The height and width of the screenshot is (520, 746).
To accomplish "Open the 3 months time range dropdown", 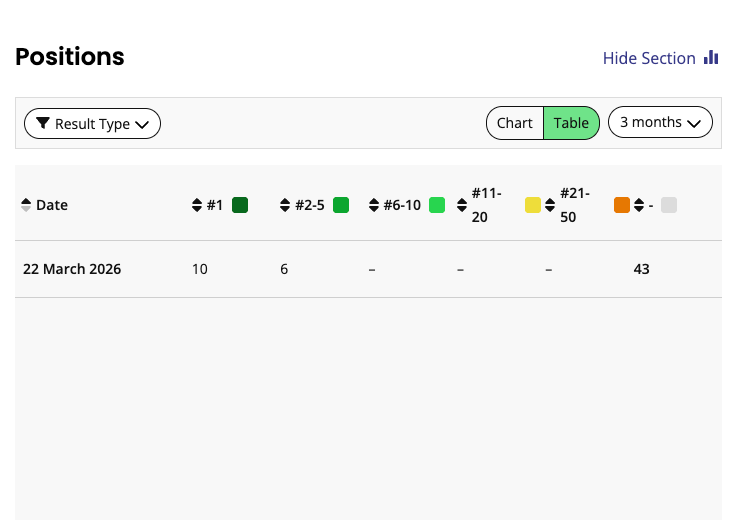I will pos(660,122).
